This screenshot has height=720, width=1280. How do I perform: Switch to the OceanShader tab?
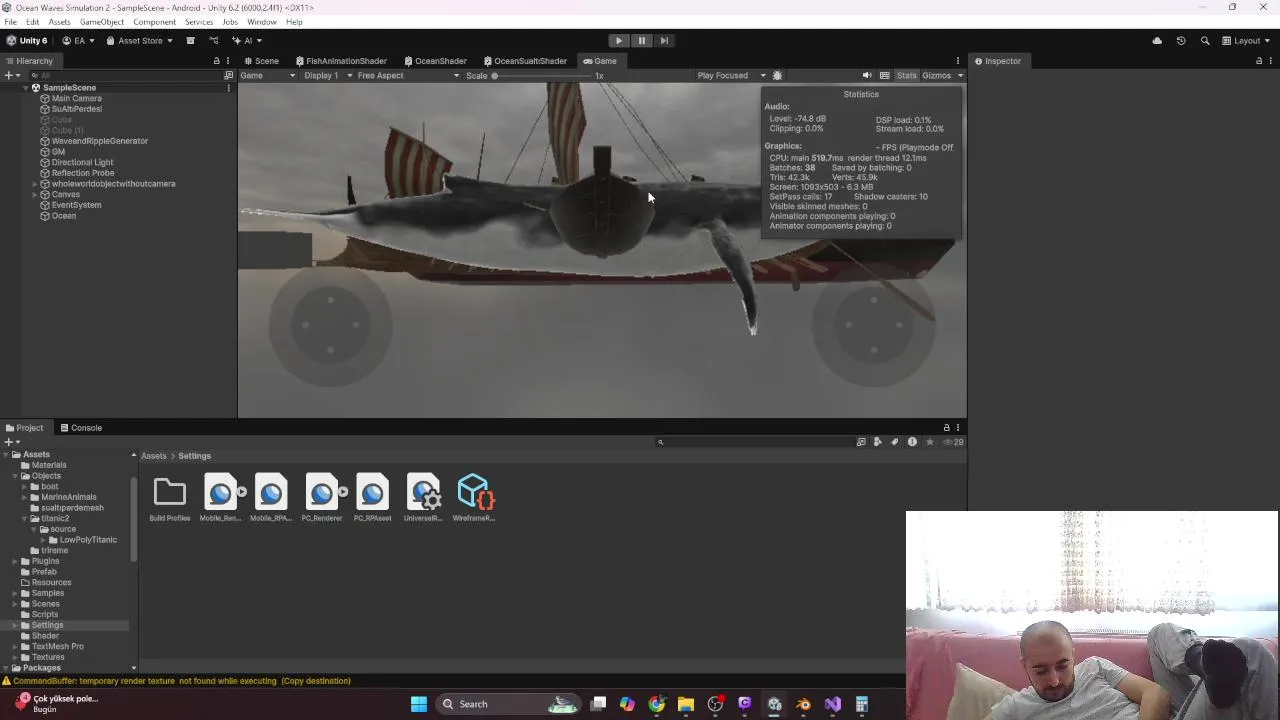click(434, 61)
